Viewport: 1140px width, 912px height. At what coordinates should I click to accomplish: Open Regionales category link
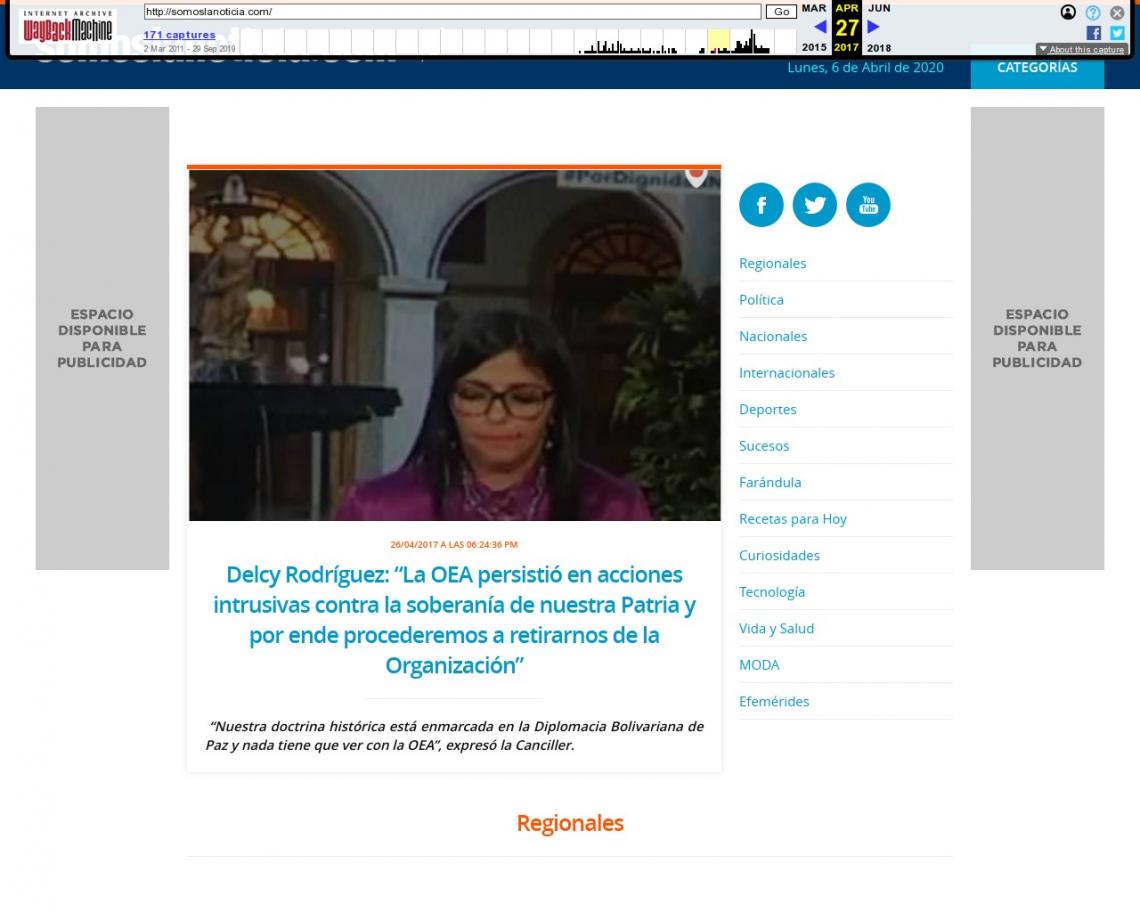click(772, 263)
